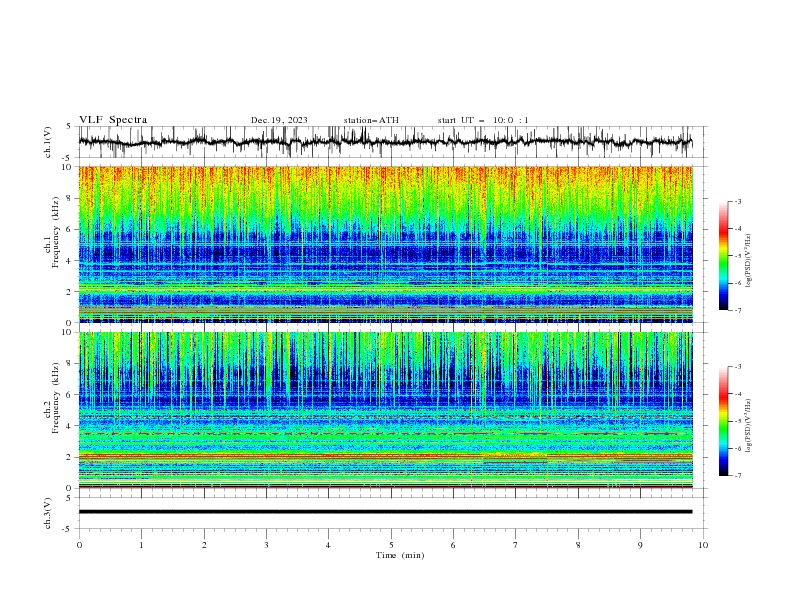Click the -7 label on ch.2 color bar
The height and width of the screenshot is (612, 792).
[x=738, y=476]
